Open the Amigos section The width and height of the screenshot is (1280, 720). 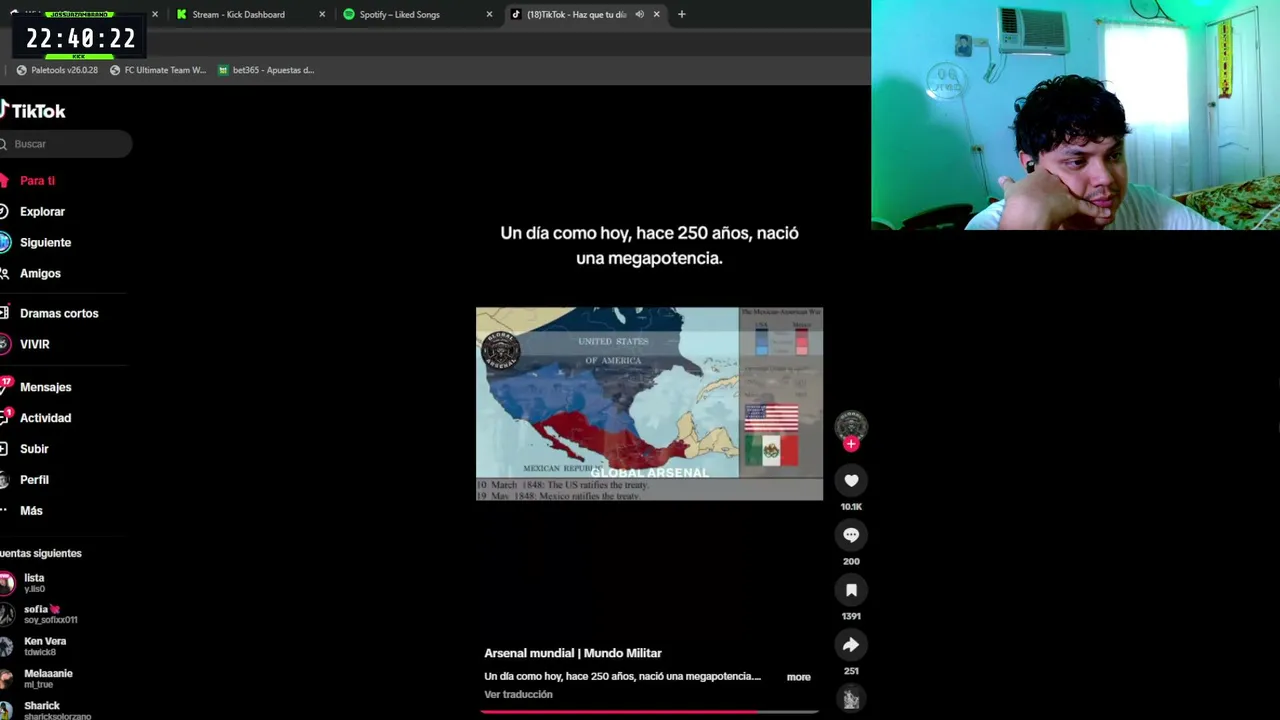coord(40,274)
